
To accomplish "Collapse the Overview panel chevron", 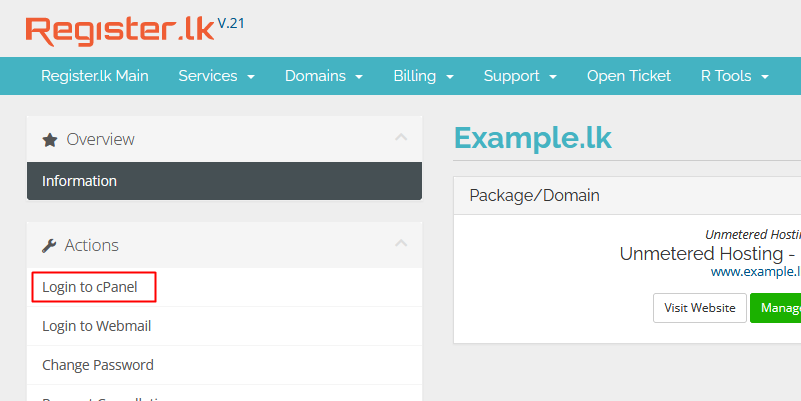I will click(401, 137).
